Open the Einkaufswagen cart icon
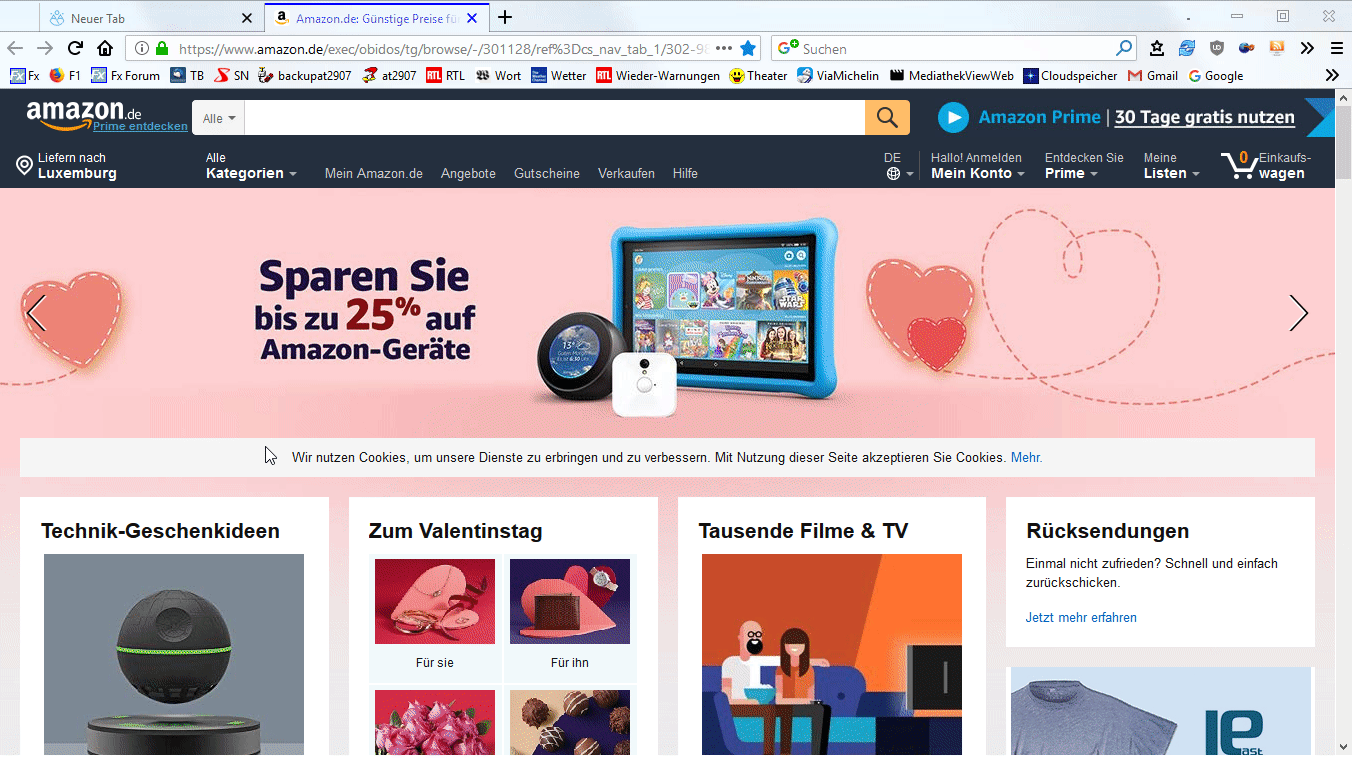The height and width of the screenshot is (774, 1352). click(1240, 165)
